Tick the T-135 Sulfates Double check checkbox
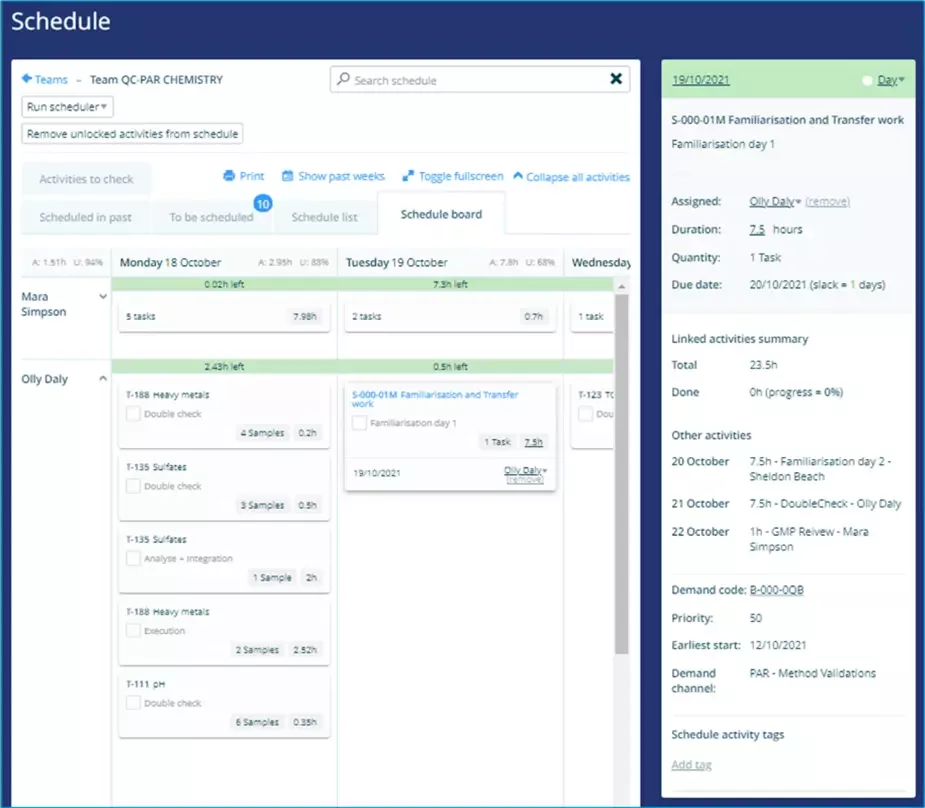Viewport: 925px width, 808px height. pyautogui.click(x=133, y=486)
